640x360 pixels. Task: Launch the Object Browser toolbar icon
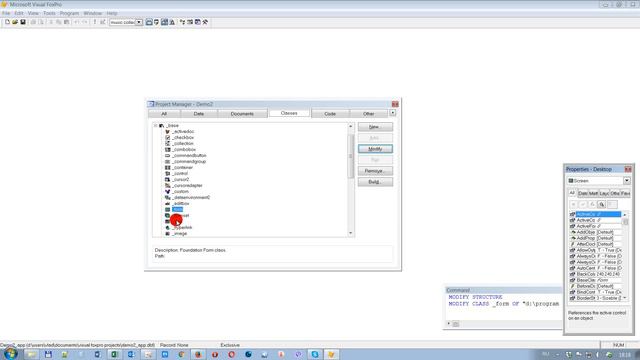pos(190,22)
